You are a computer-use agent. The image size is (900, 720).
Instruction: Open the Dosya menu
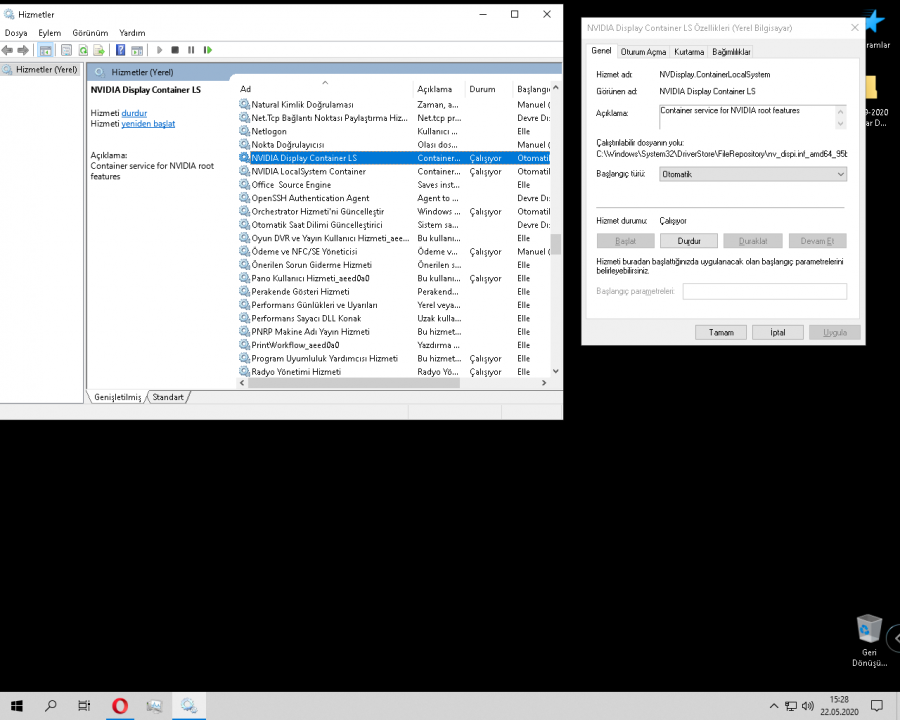click(x=16, y=33)
